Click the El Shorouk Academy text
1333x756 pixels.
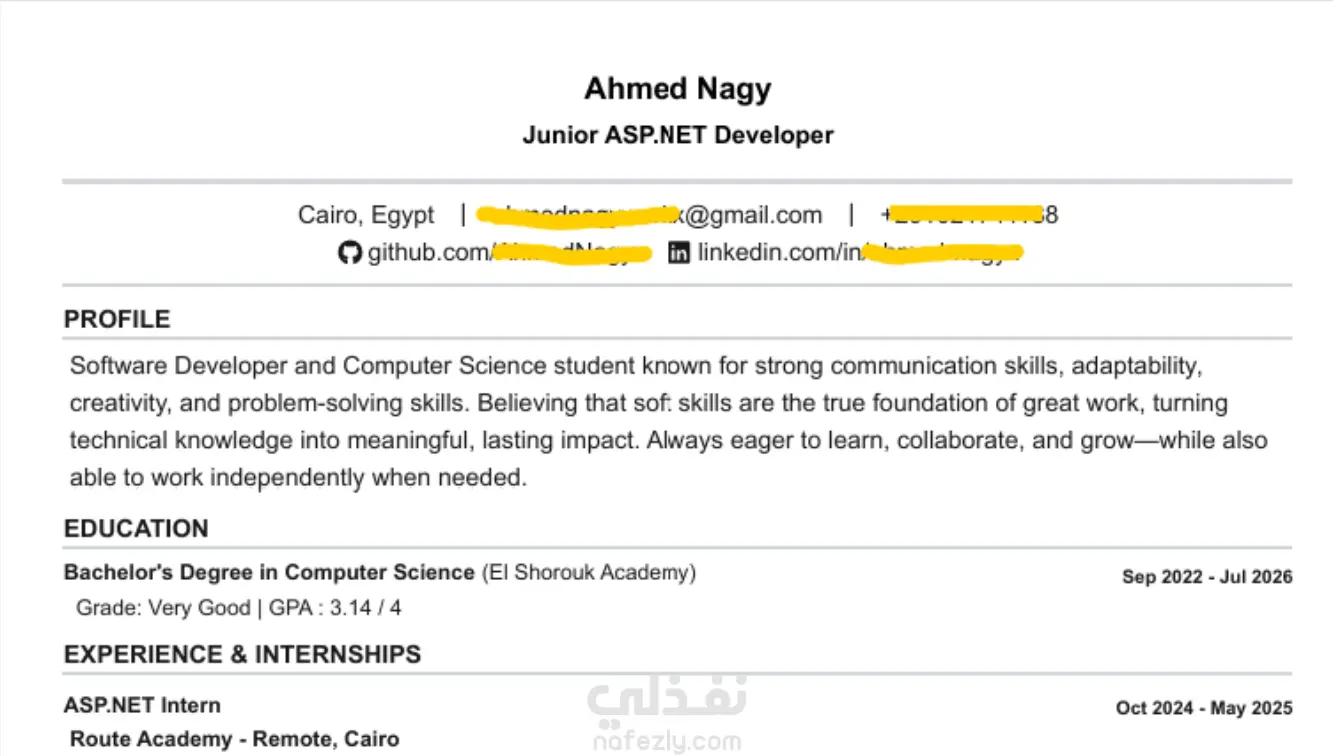tap(589, 573)
